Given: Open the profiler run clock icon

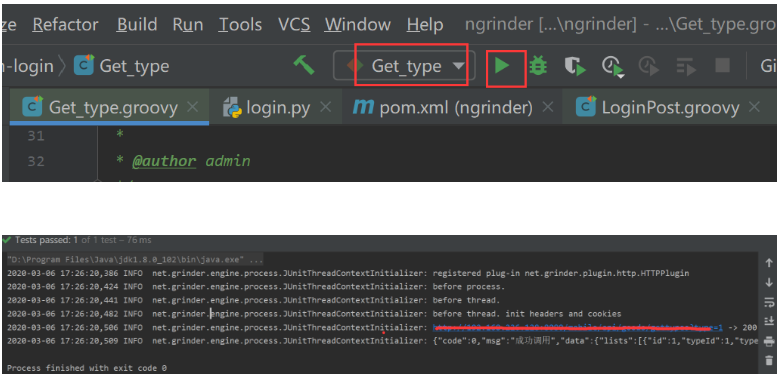Looking at the screenshot, I should 612,65.
